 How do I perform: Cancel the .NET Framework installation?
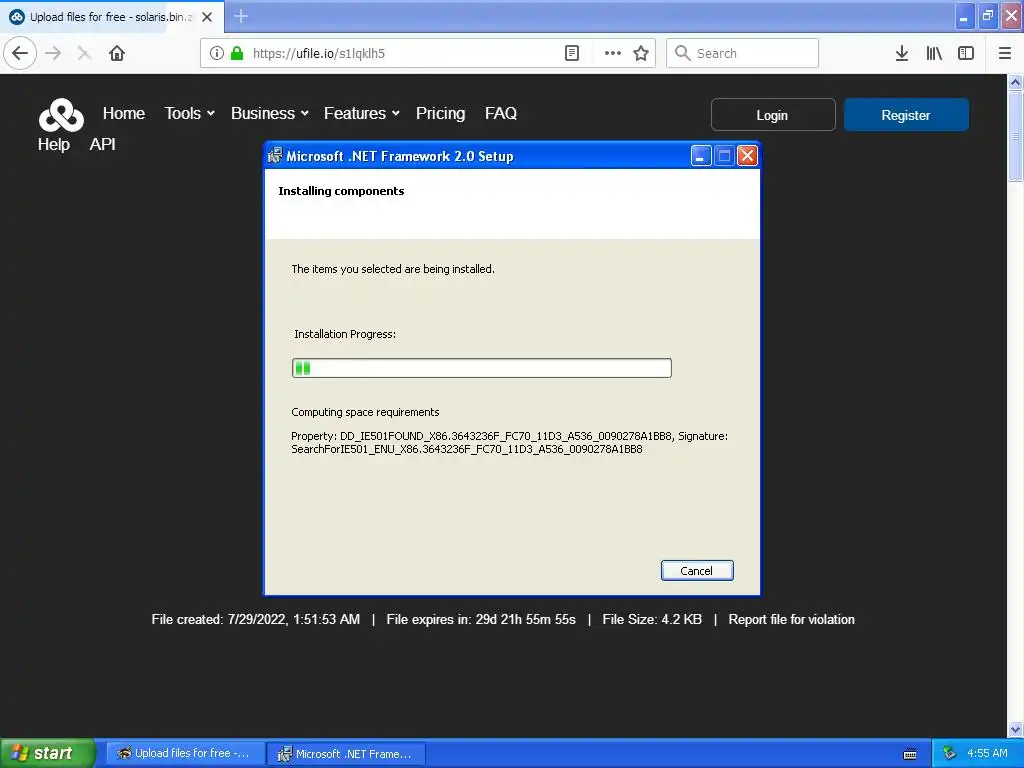(697, 570)
